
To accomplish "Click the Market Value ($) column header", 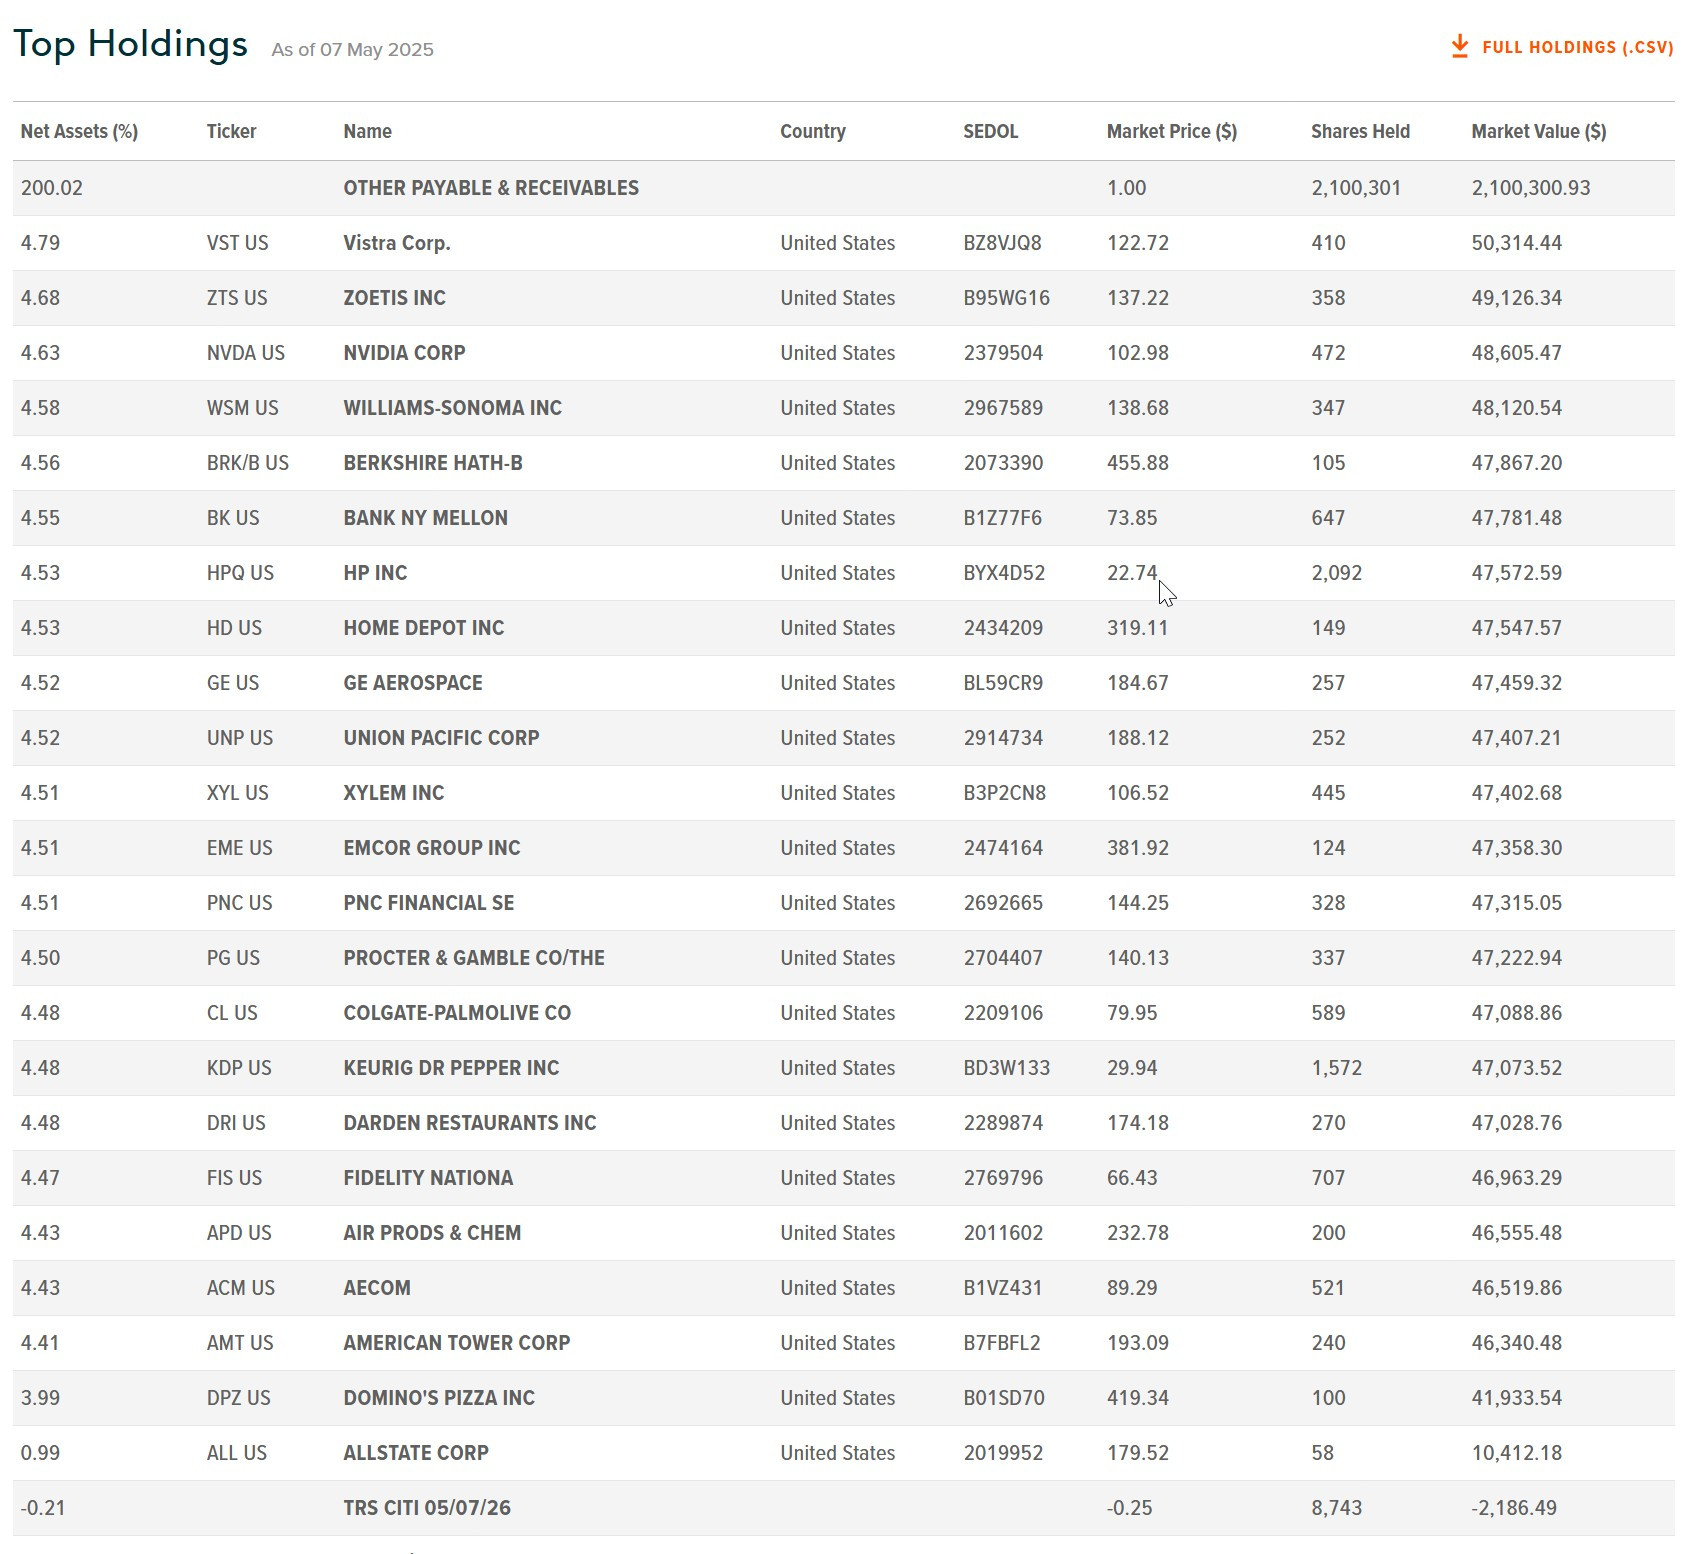I will pos(1538,131).
